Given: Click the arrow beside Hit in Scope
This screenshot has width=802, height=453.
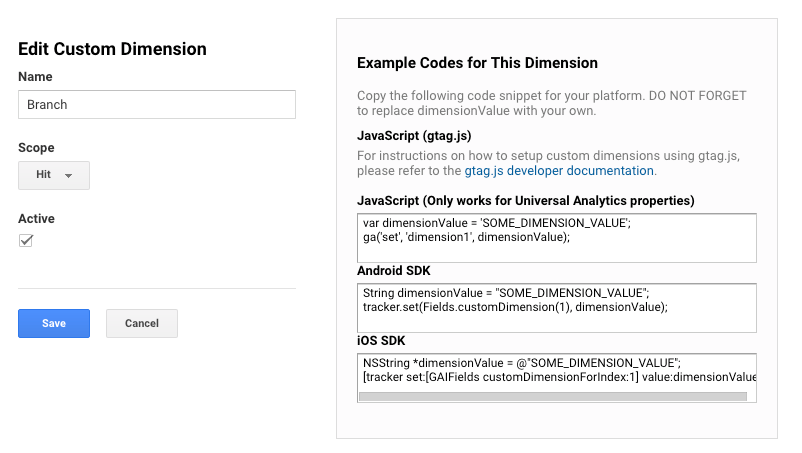Looking at the screenshot, I should (x=68, y=176).
